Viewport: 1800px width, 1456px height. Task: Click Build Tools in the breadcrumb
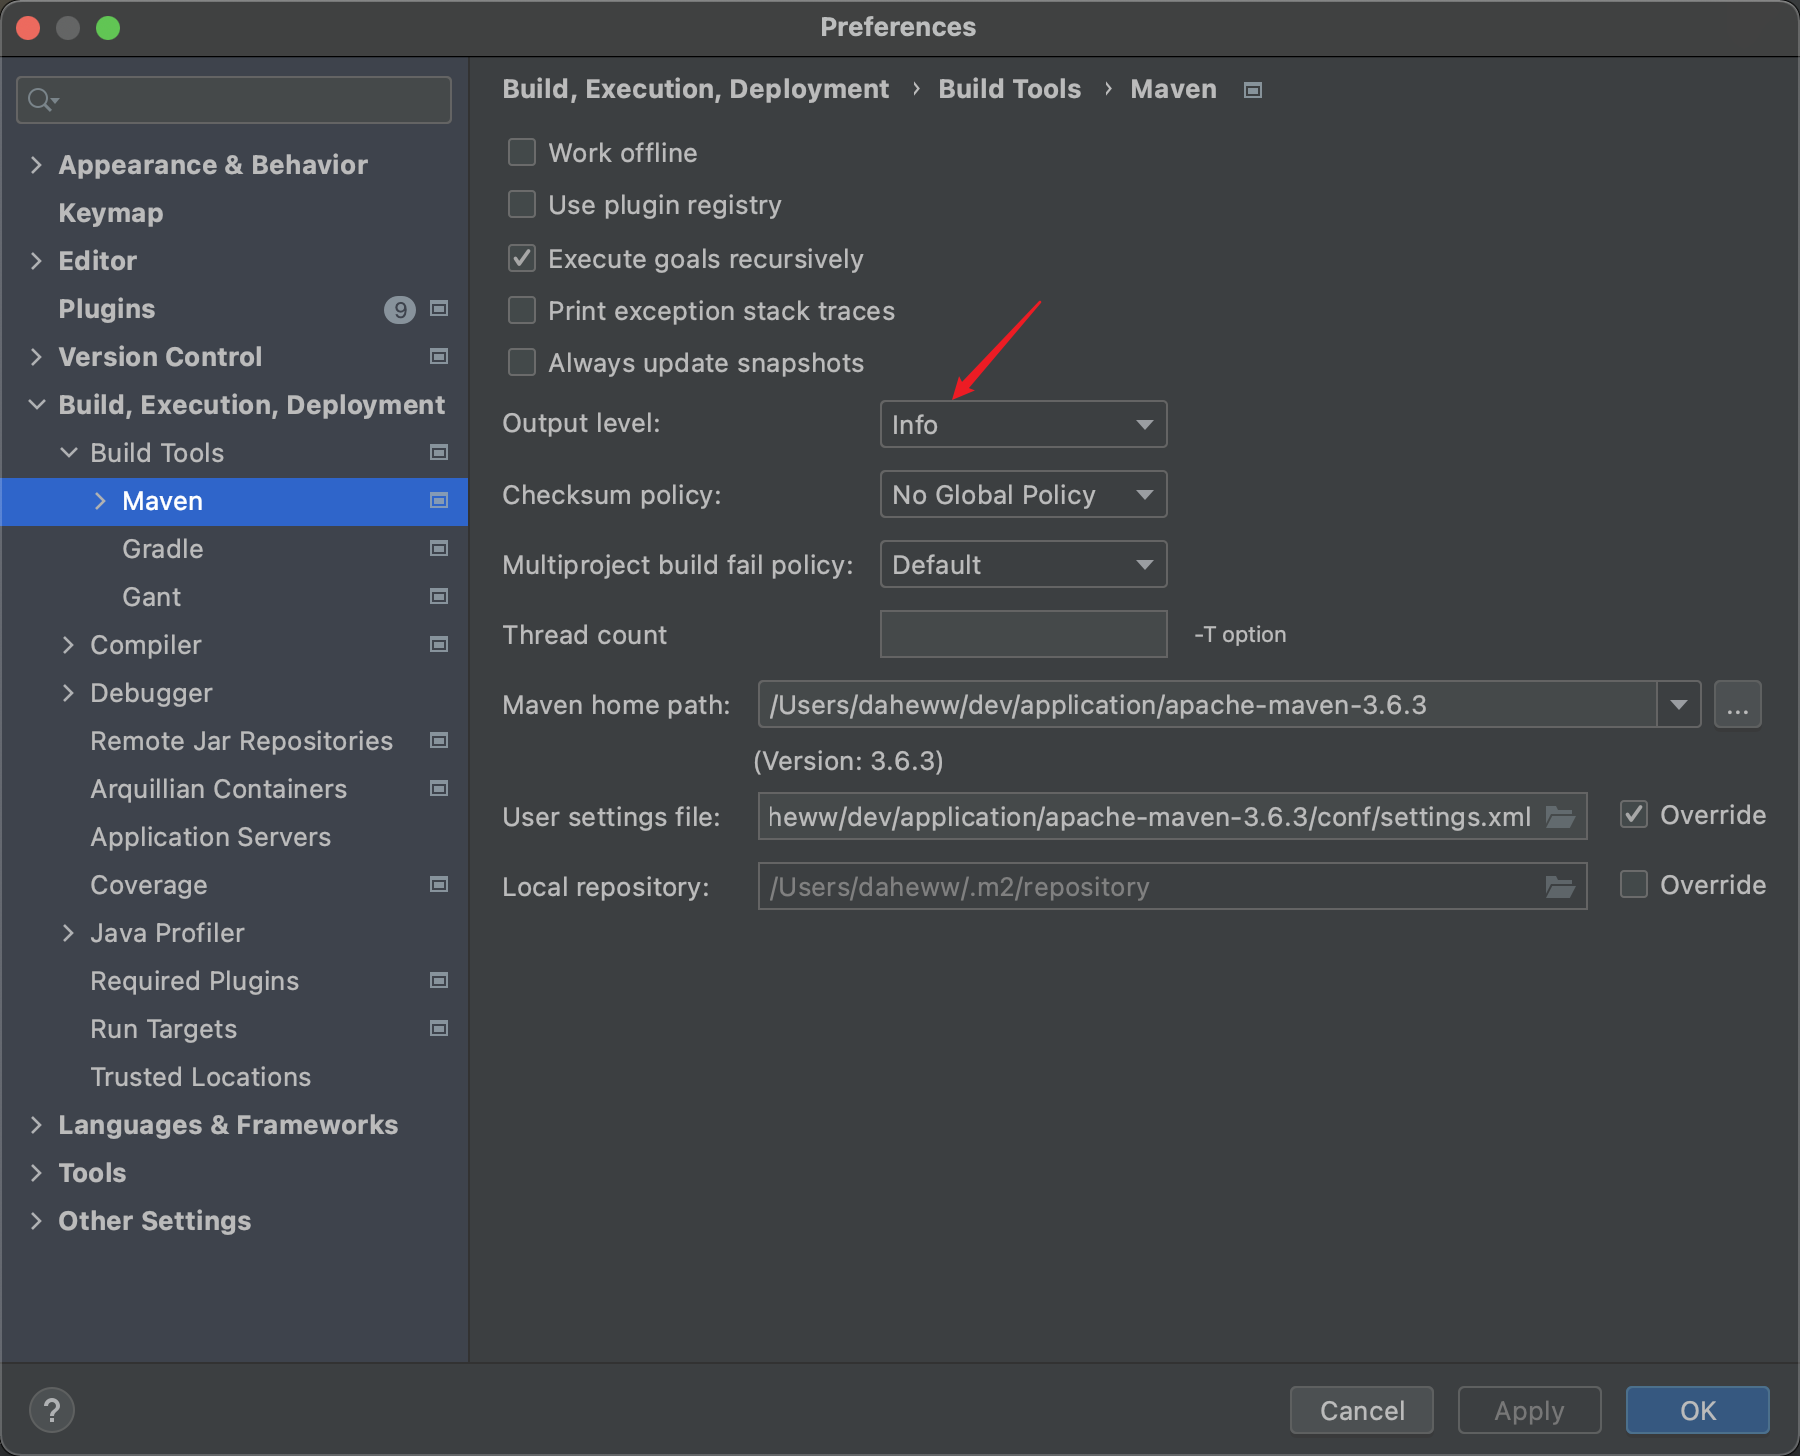1009,89
